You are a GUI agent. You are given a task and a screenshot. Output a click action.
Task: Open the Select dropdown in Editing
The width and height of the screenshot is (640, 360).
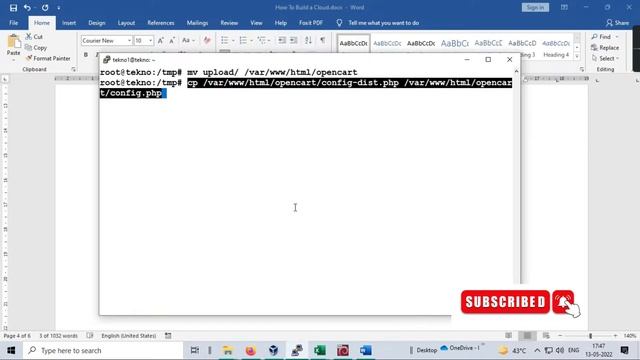click(605, 58)
